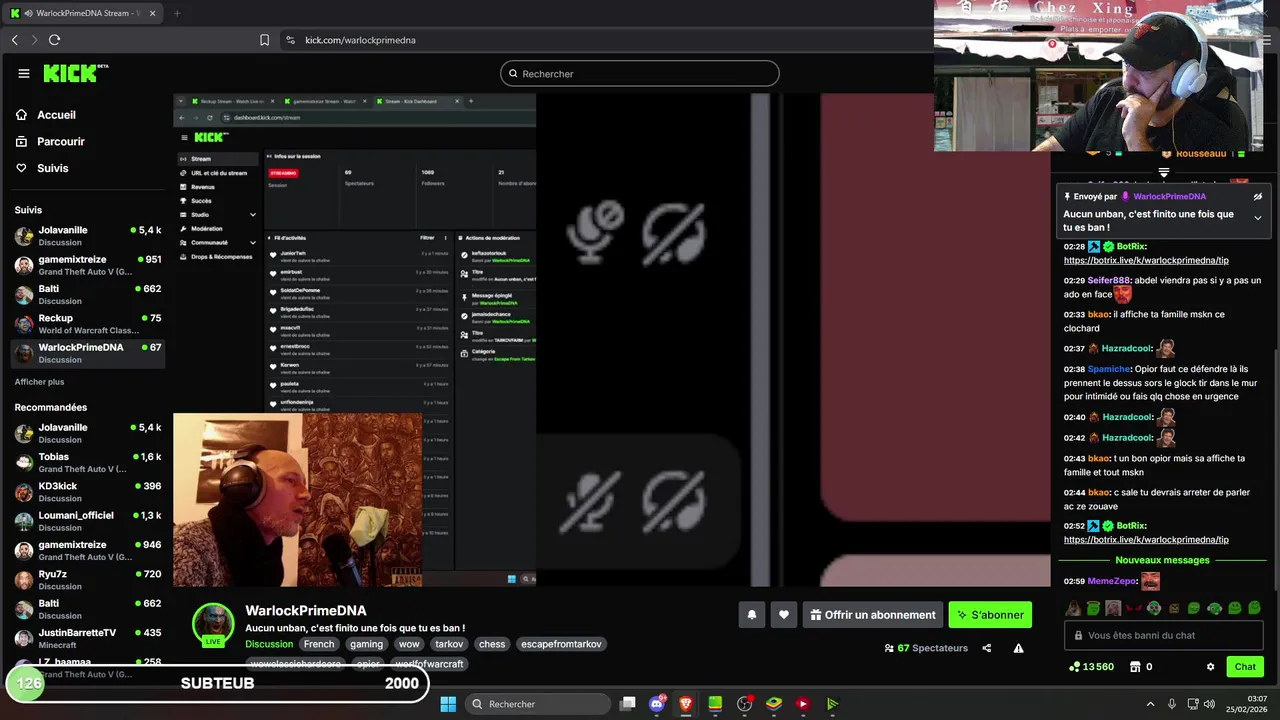
Task: Open recommended channel Tobias
Action: (87, 462)
